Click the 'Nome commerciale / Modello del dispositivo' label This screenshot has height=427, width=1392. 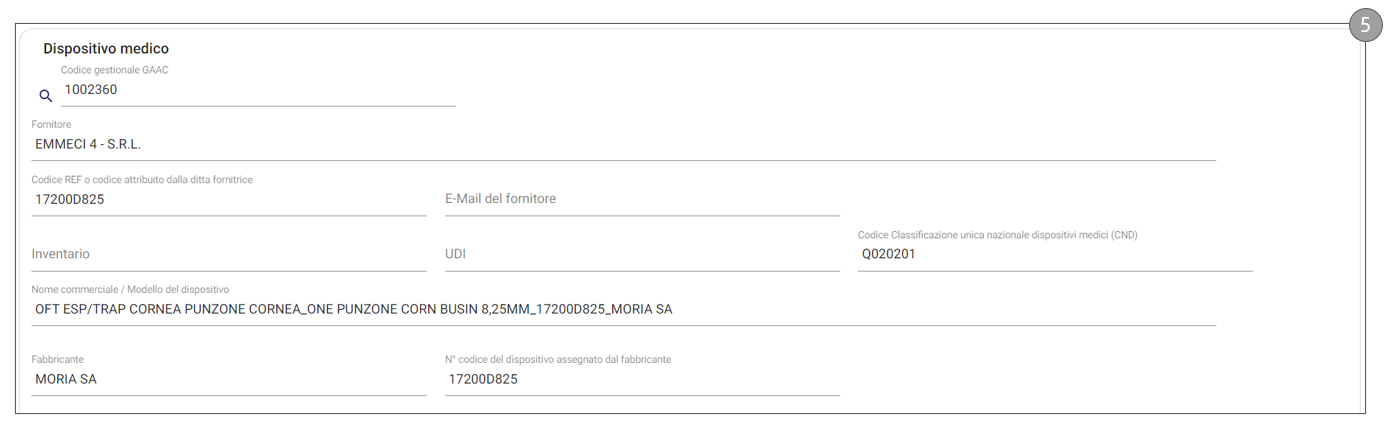[130, 290]
